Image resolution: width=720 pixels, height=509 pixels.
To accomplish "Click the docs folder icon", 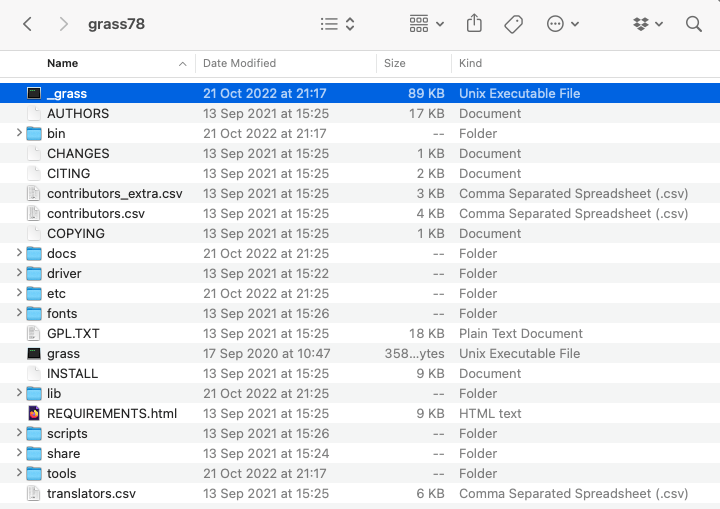I will [34, 254].
